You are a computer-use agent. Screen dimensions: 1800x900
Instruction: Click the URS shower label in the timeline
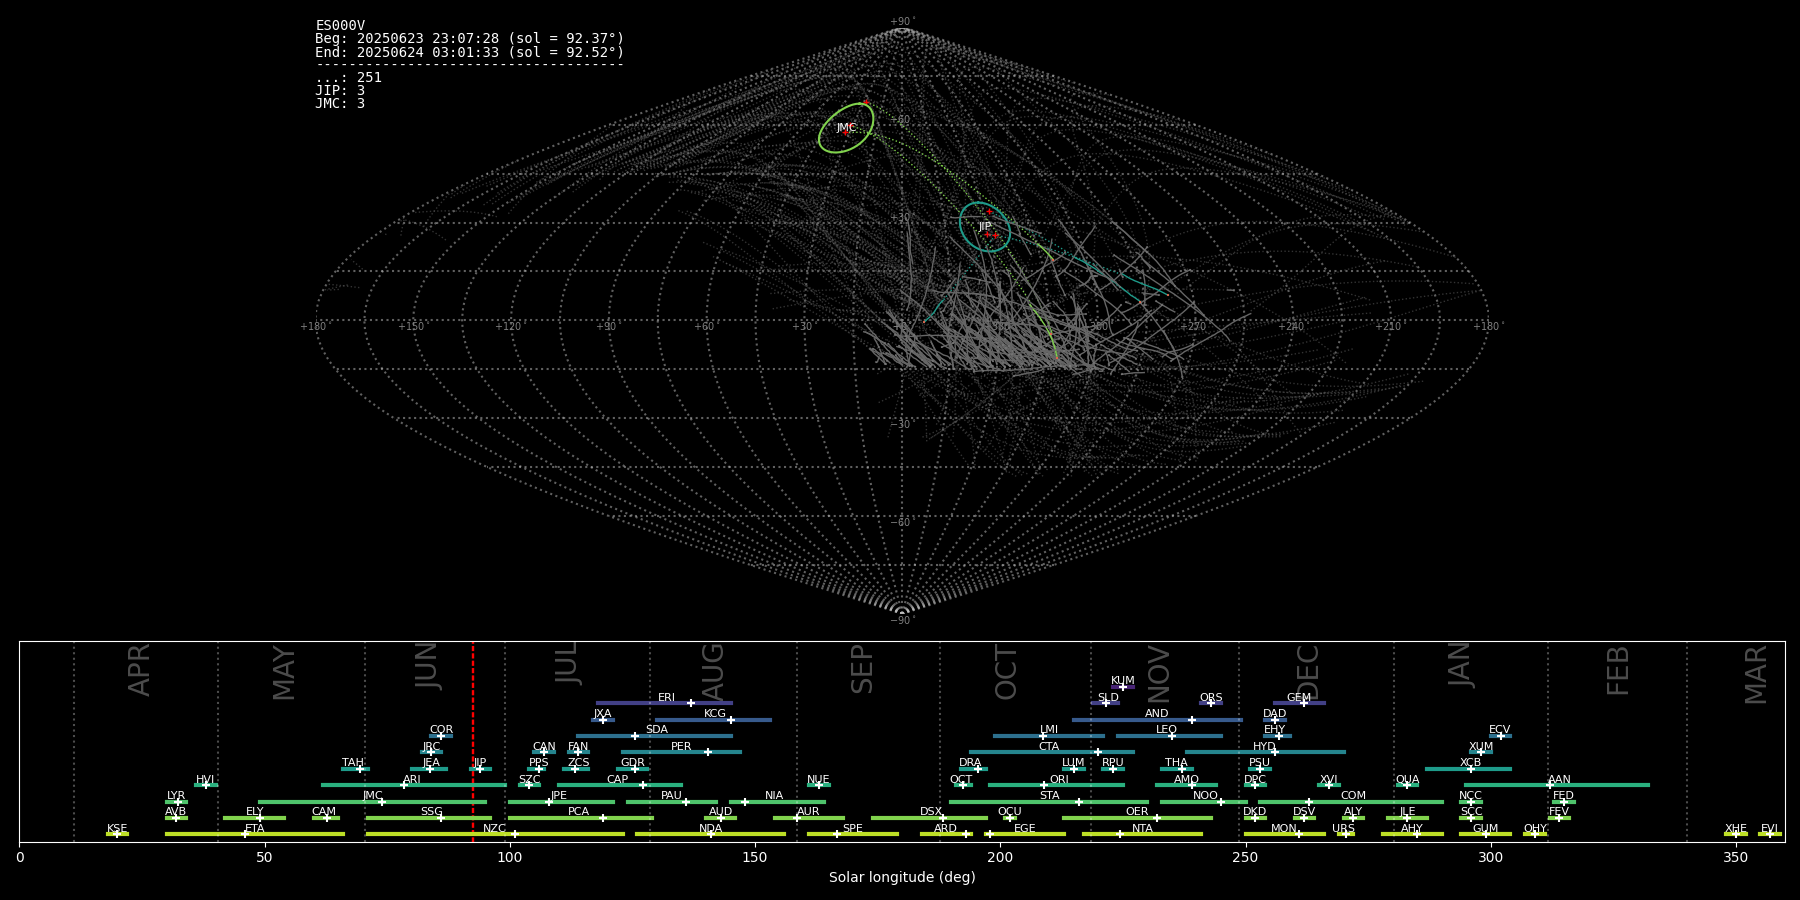(1343, 829)
